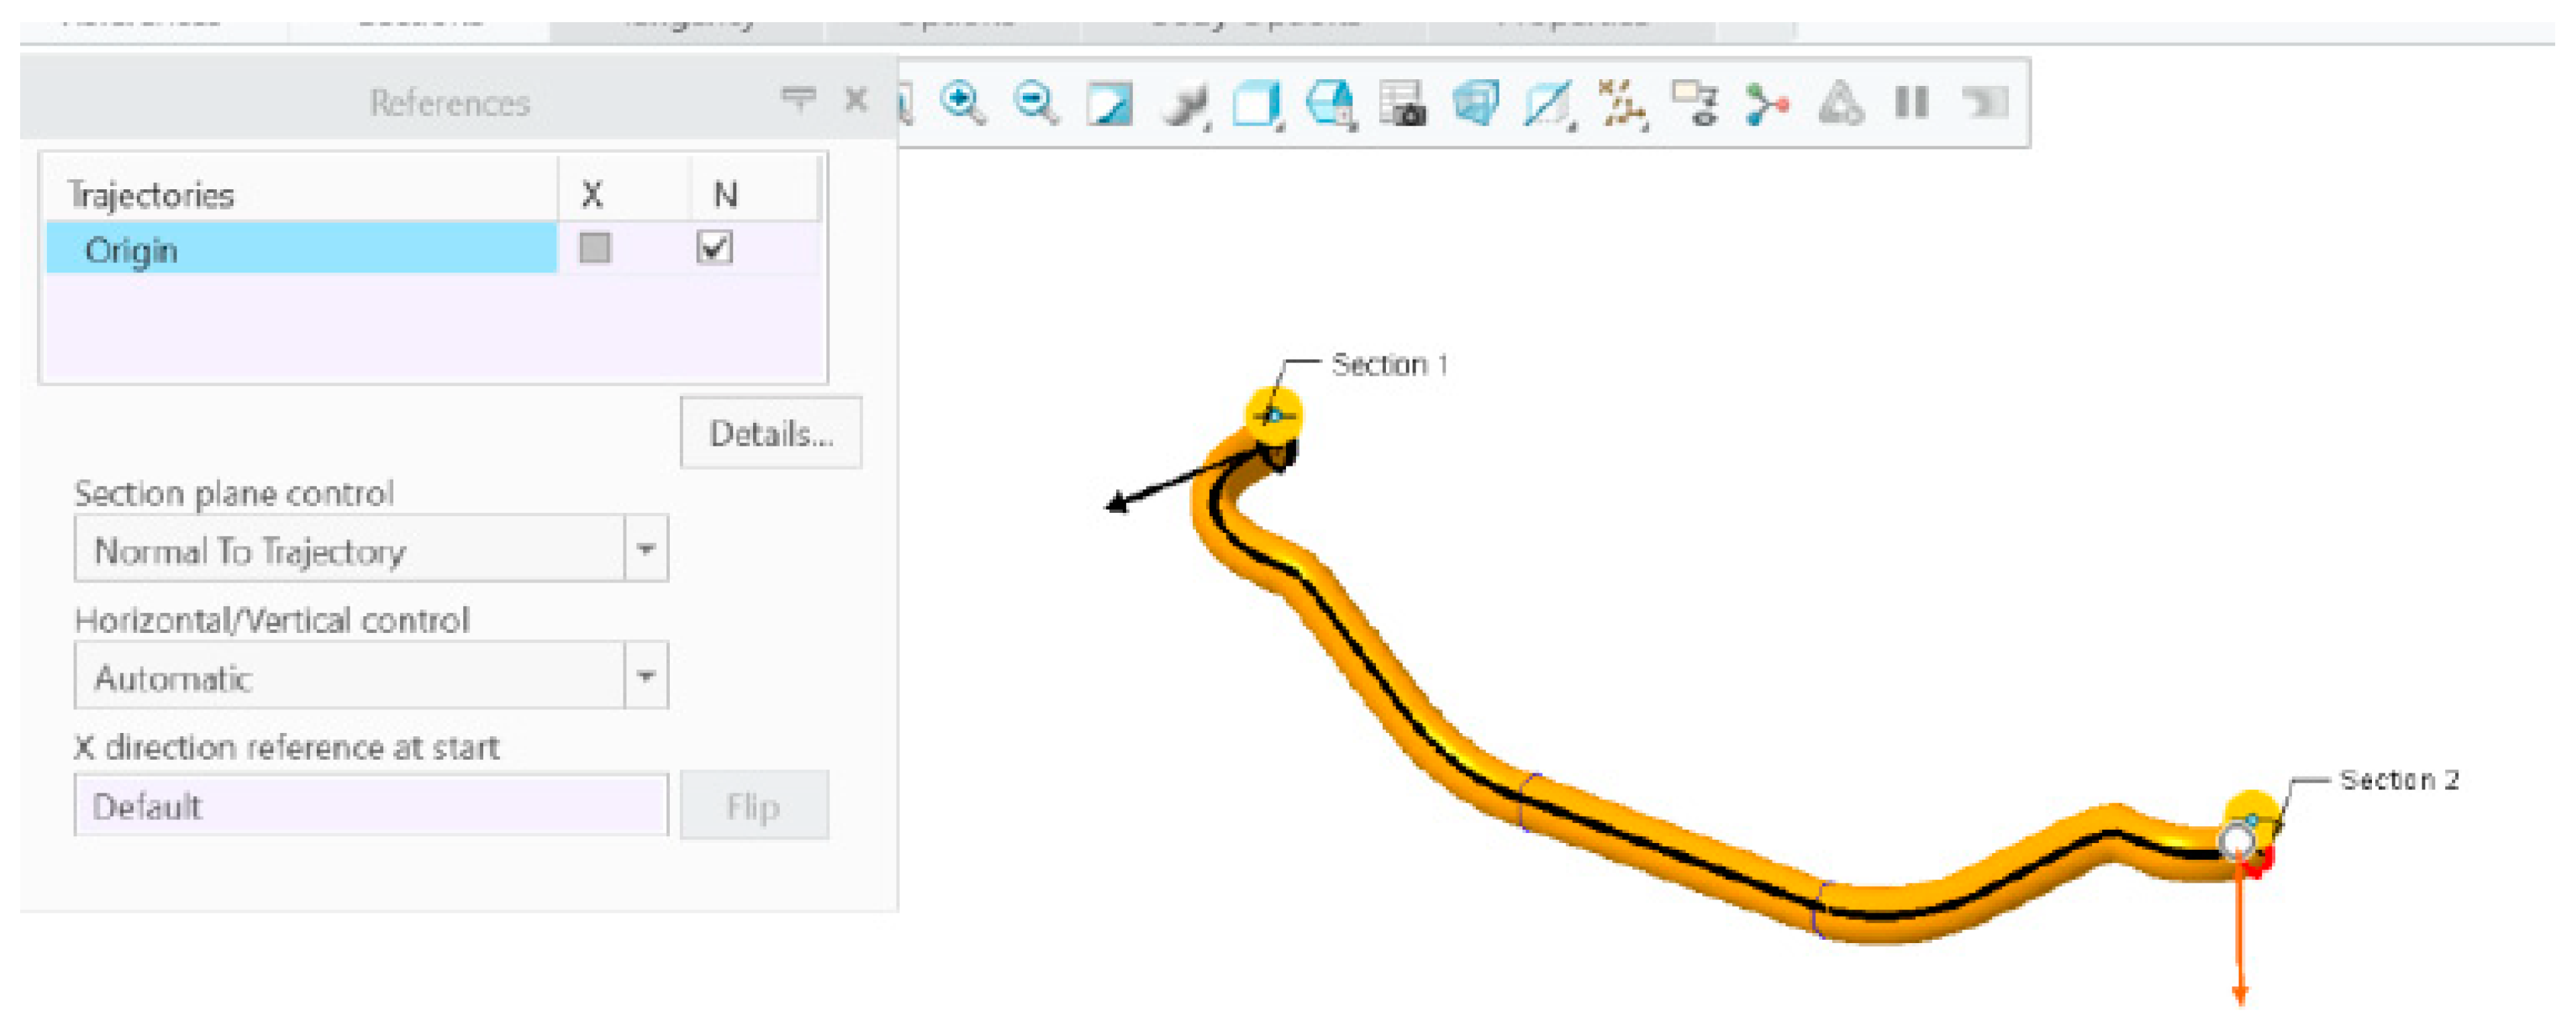
Task: Expand Horizontal/Vertical control dropdown
Action: [x=646, y=677]
